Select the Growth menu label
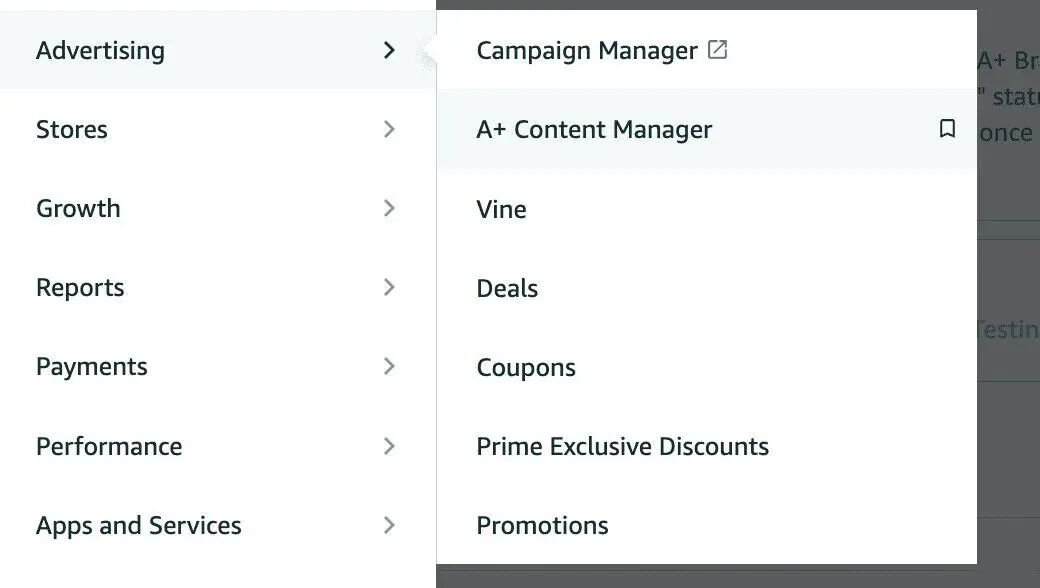This screenshot has height=588, width=1040. [x=78, y=208]
